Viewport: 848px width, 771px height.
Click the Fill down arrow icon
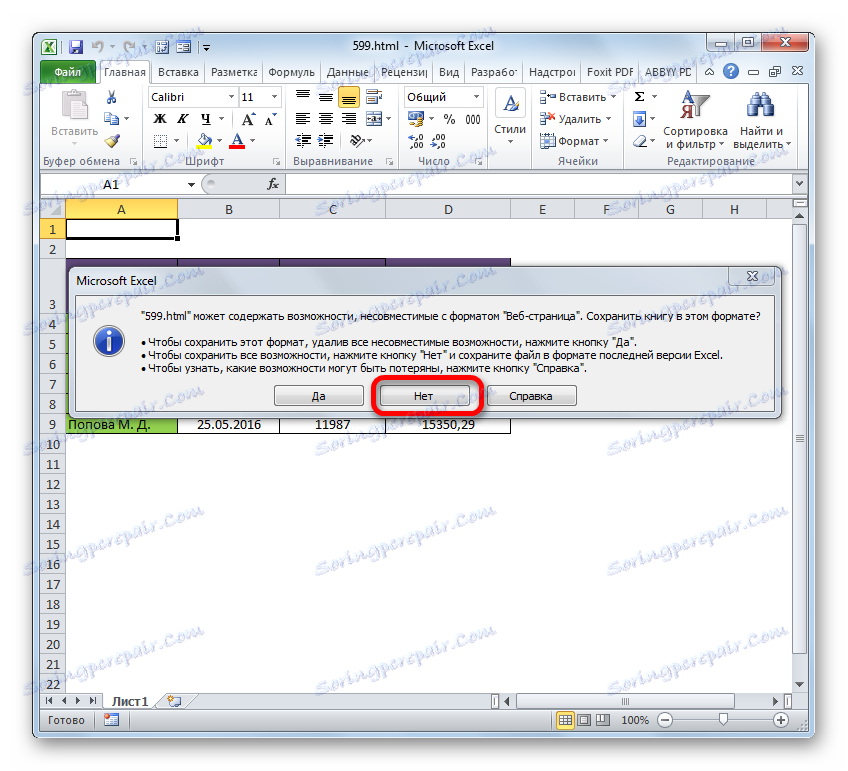tap(639, 119)
